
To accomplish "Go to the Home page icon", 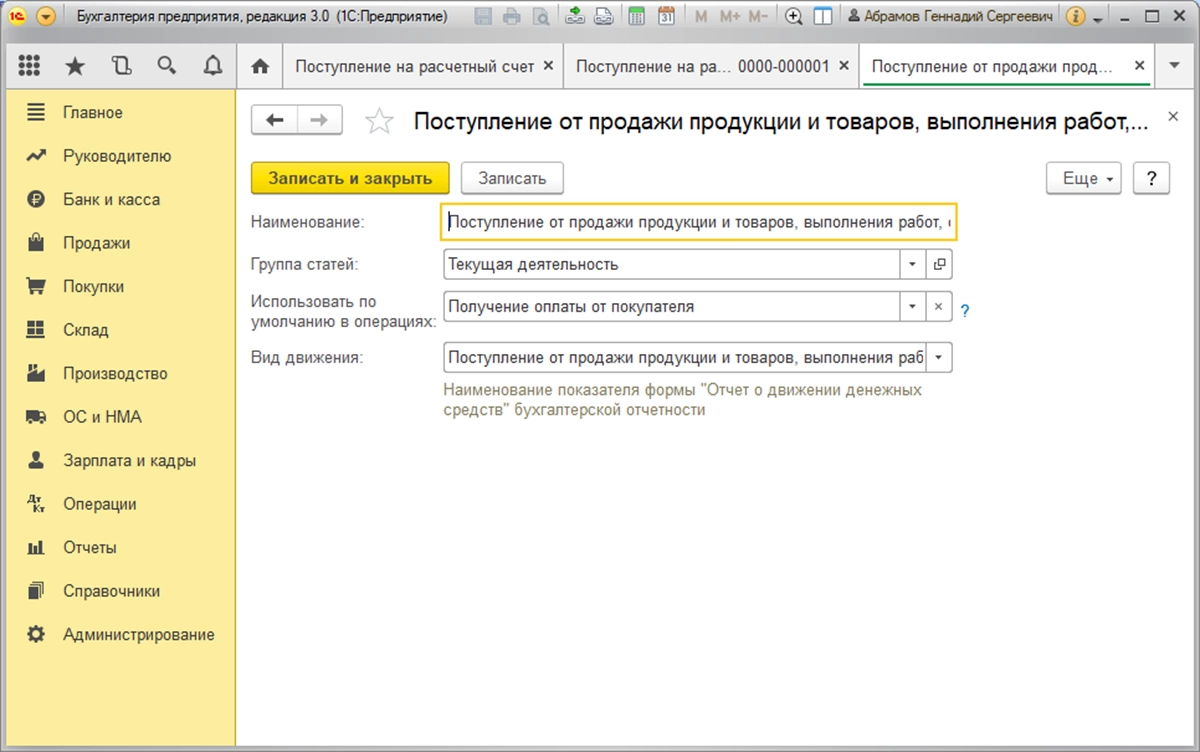I will [260, 66].
